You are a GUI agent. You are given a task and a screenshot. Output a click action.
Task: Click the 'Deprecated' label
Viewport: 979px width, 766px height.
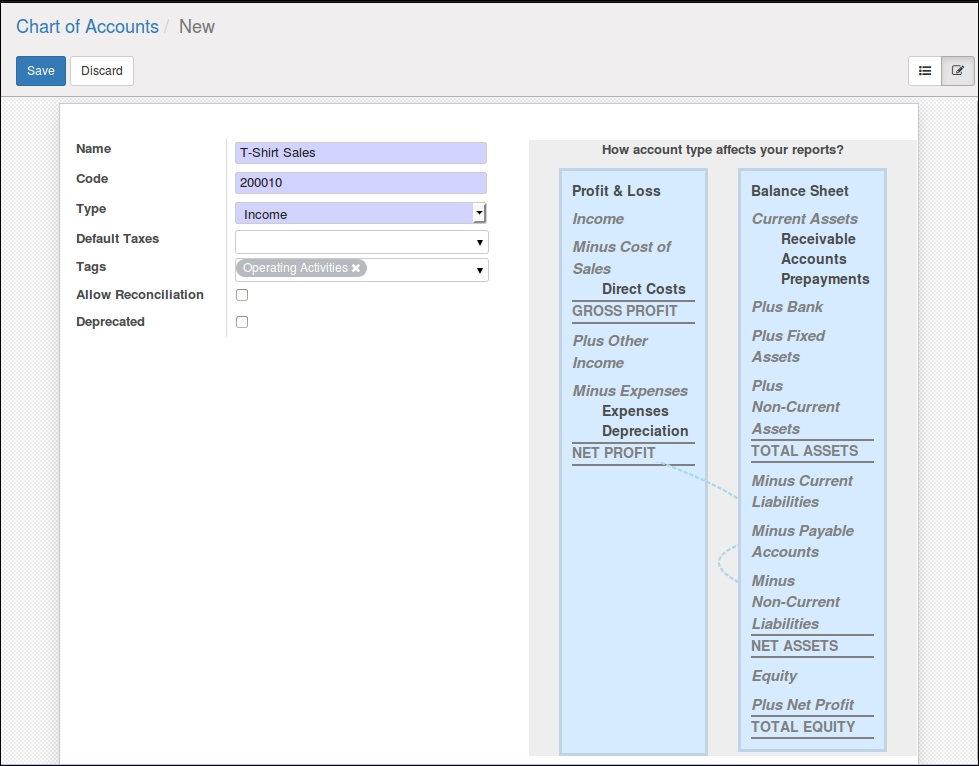tap(111, 322)
